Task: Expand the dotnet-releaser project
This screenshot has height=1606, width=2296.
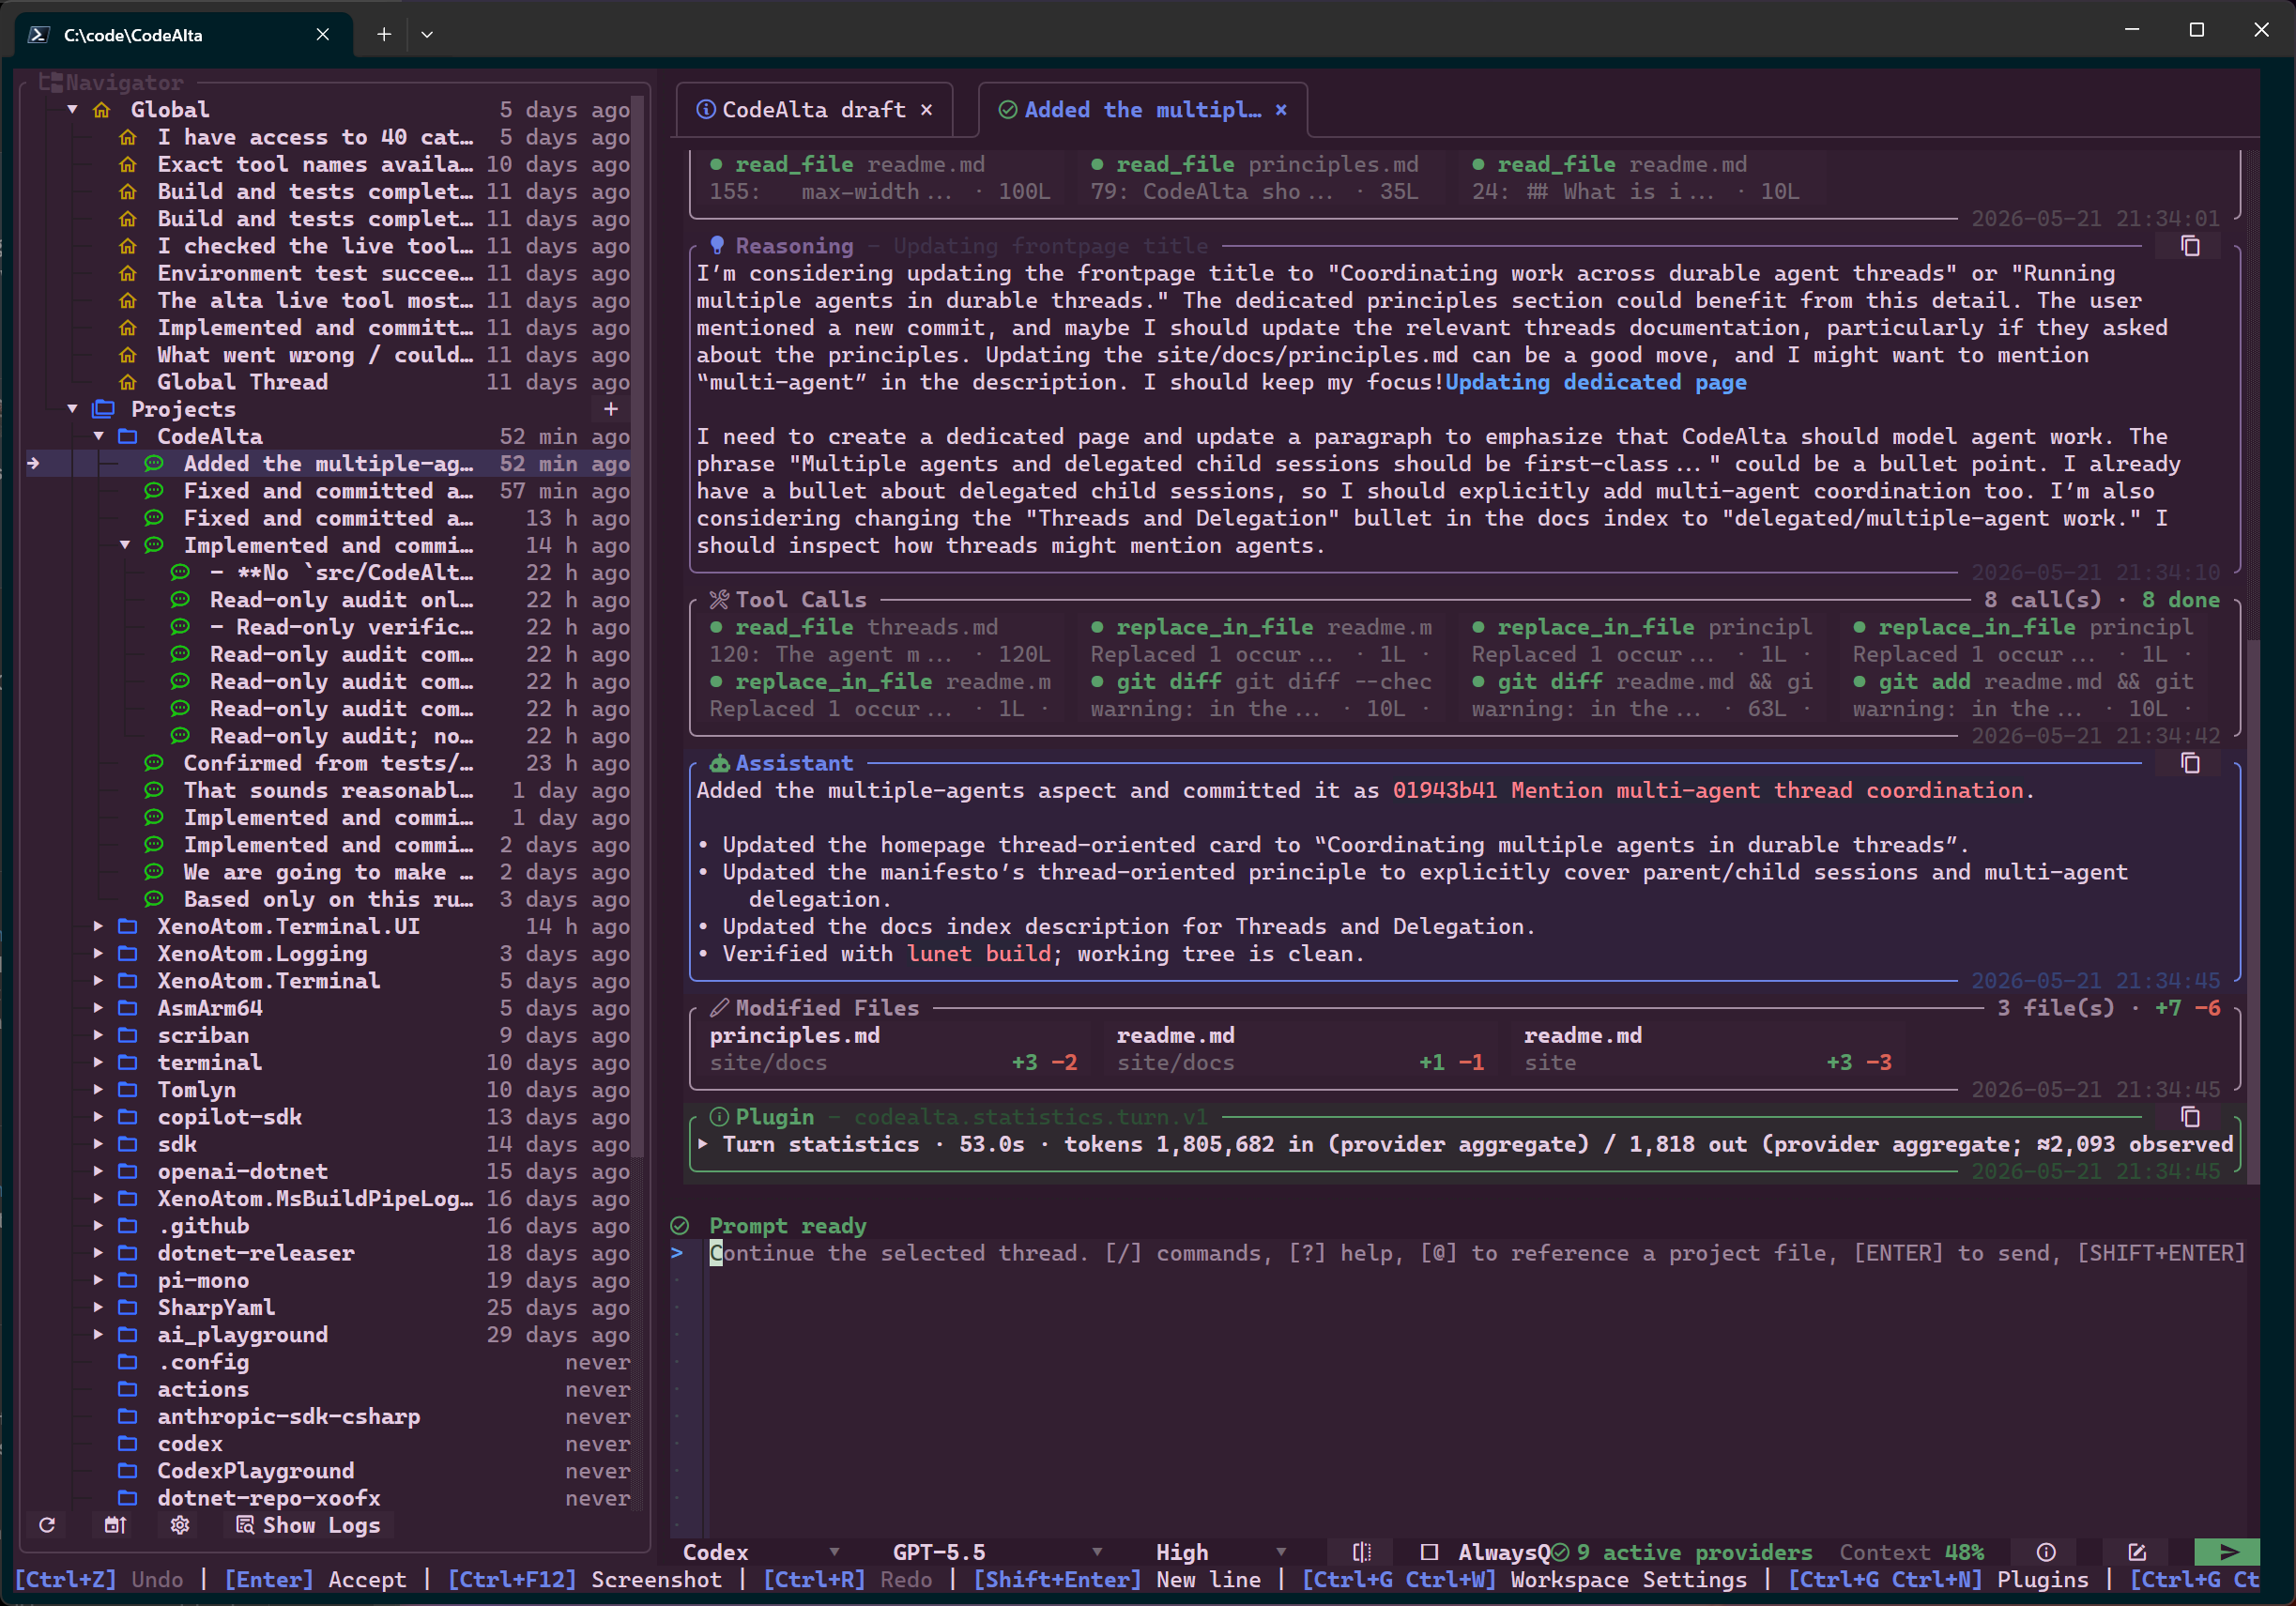Action: click(x=99, y=1253)
